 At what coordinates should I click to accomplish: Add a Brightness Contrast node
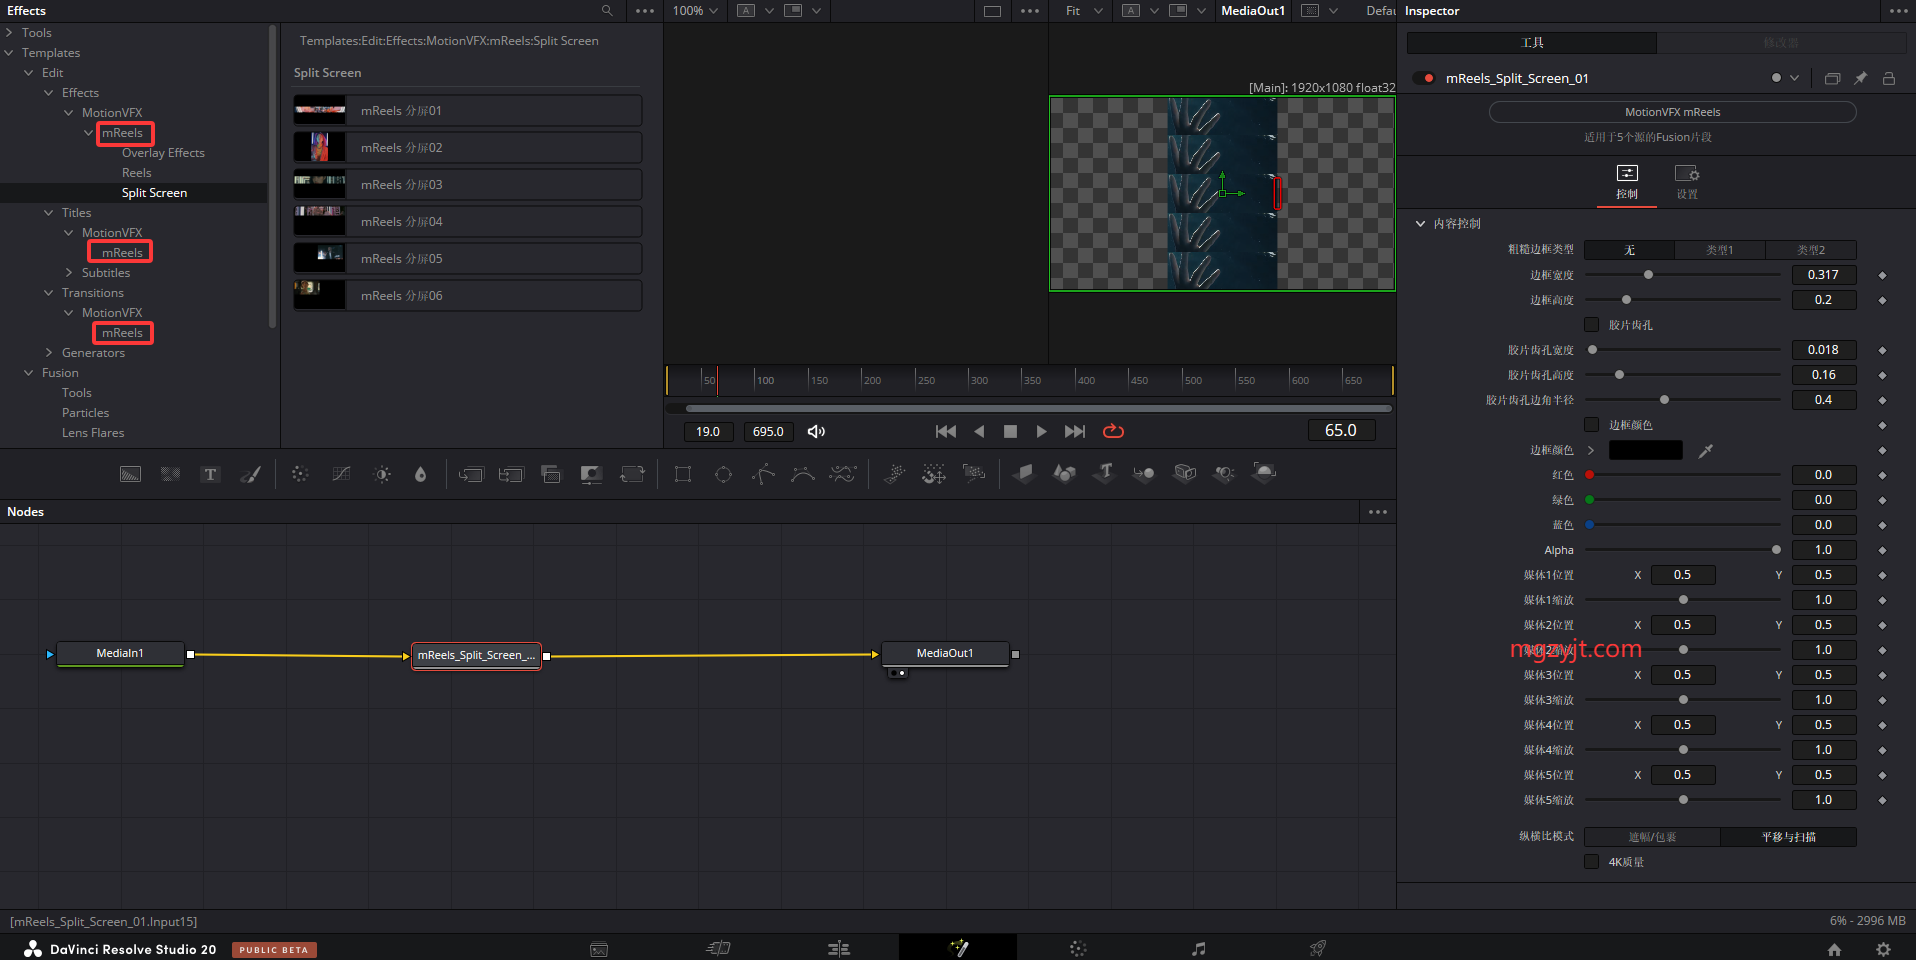[382, 474]
